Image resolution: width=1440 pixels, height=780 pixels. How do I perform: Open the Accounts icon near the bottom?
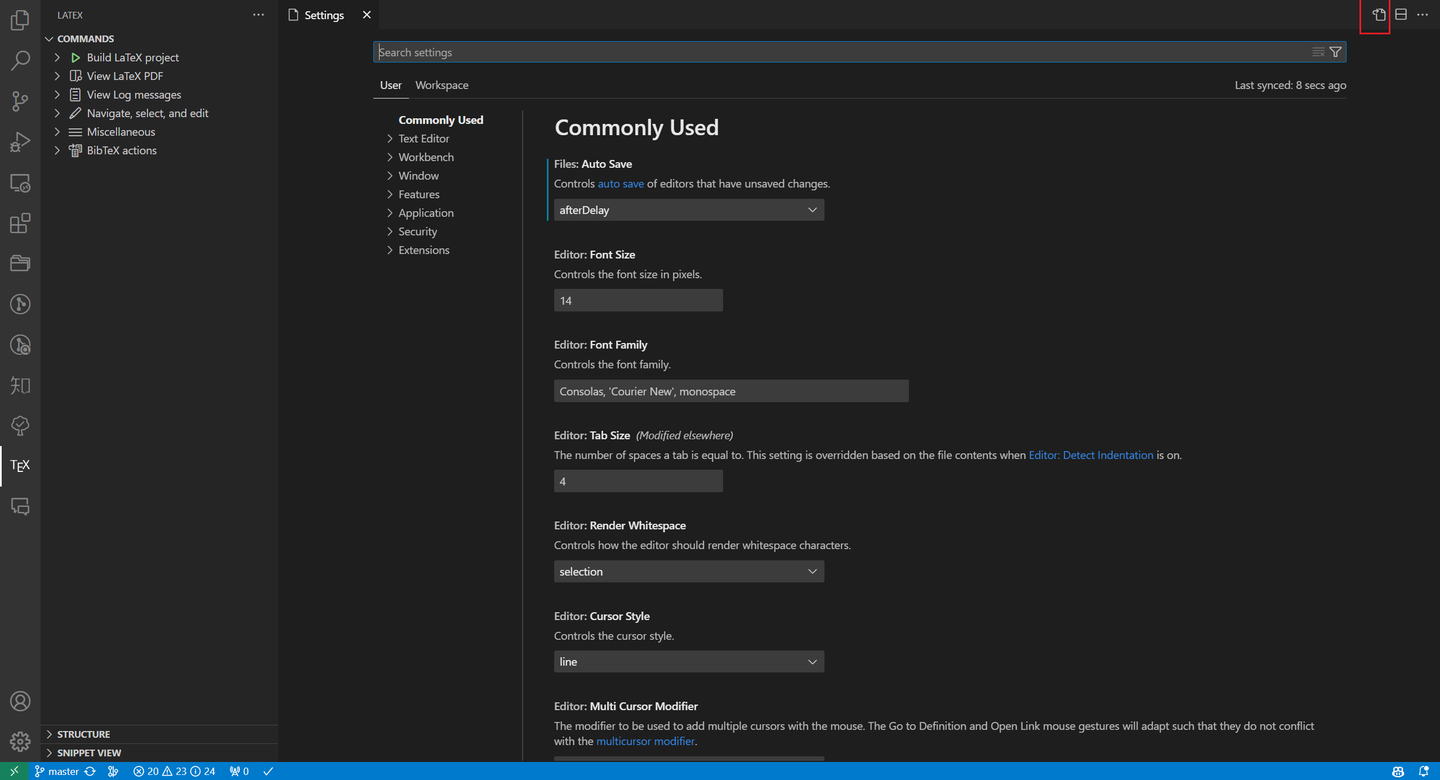tap(20, 701)
